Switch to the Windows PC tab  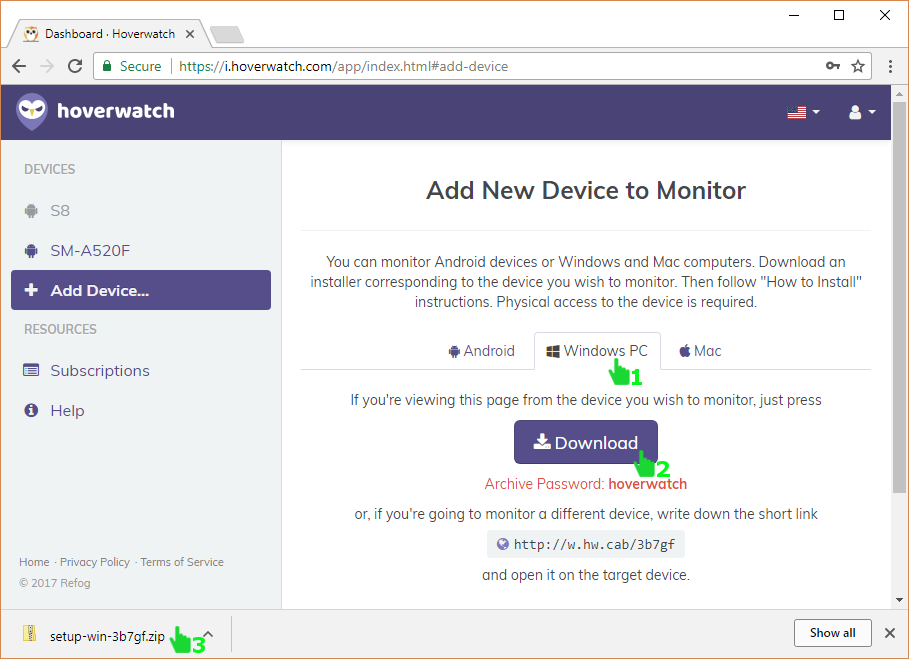tap(597, 351)
